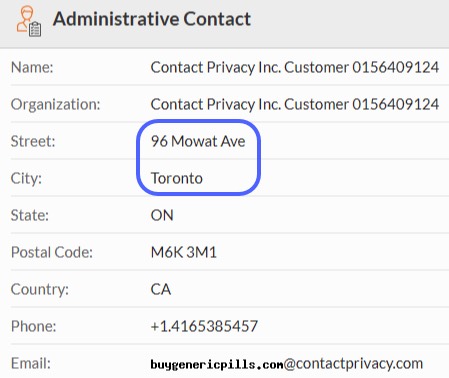
Task: Click the 96 Mowat Ave street value
Action: [198, 141]
